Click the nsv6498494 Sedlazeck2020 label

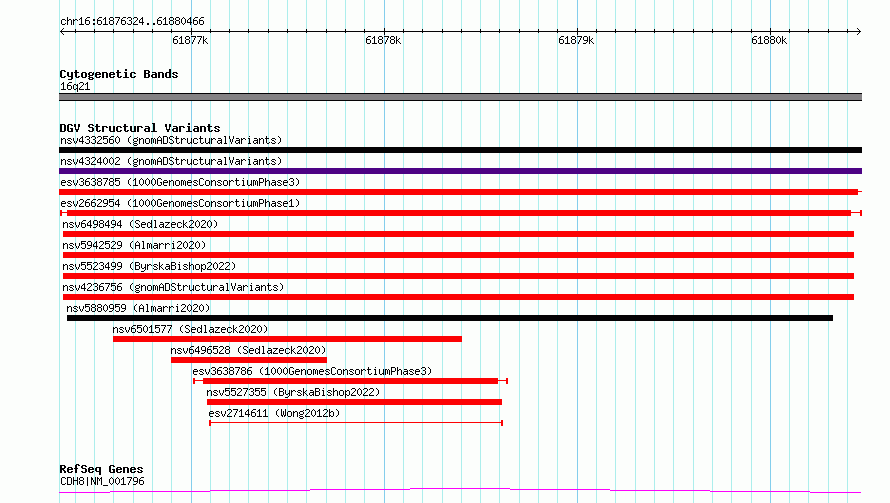click(x=140, y=224)
